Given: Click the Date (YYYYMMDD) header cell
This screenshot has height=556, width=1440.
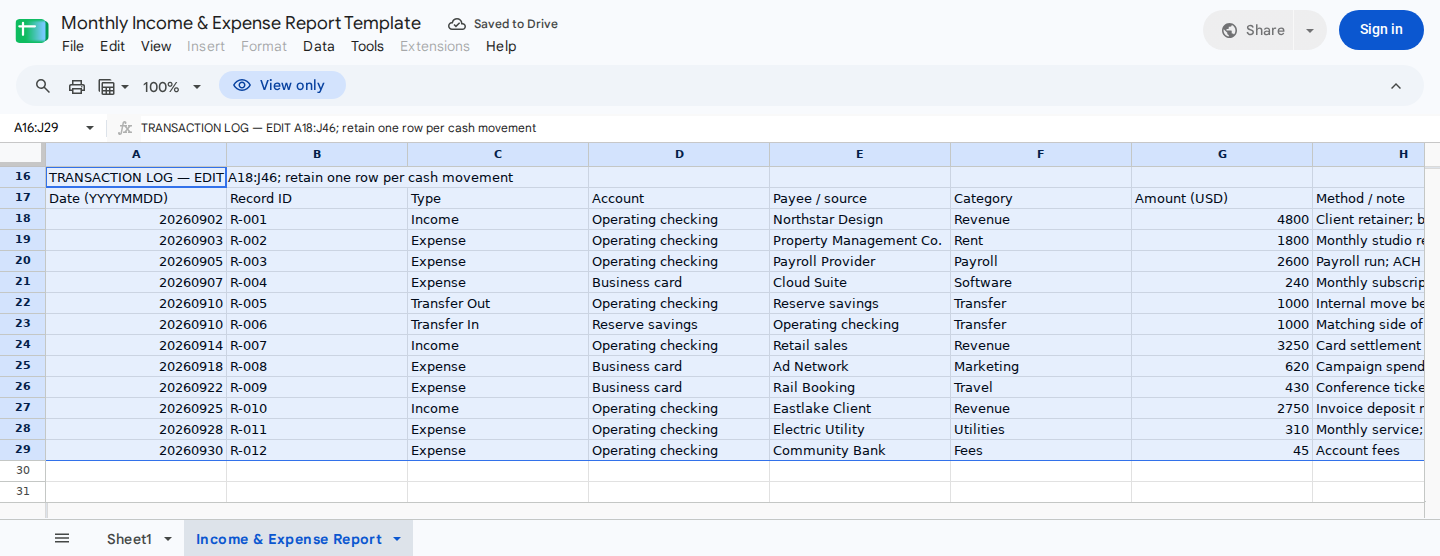Looking at the screenshot, I should point(136,198).
